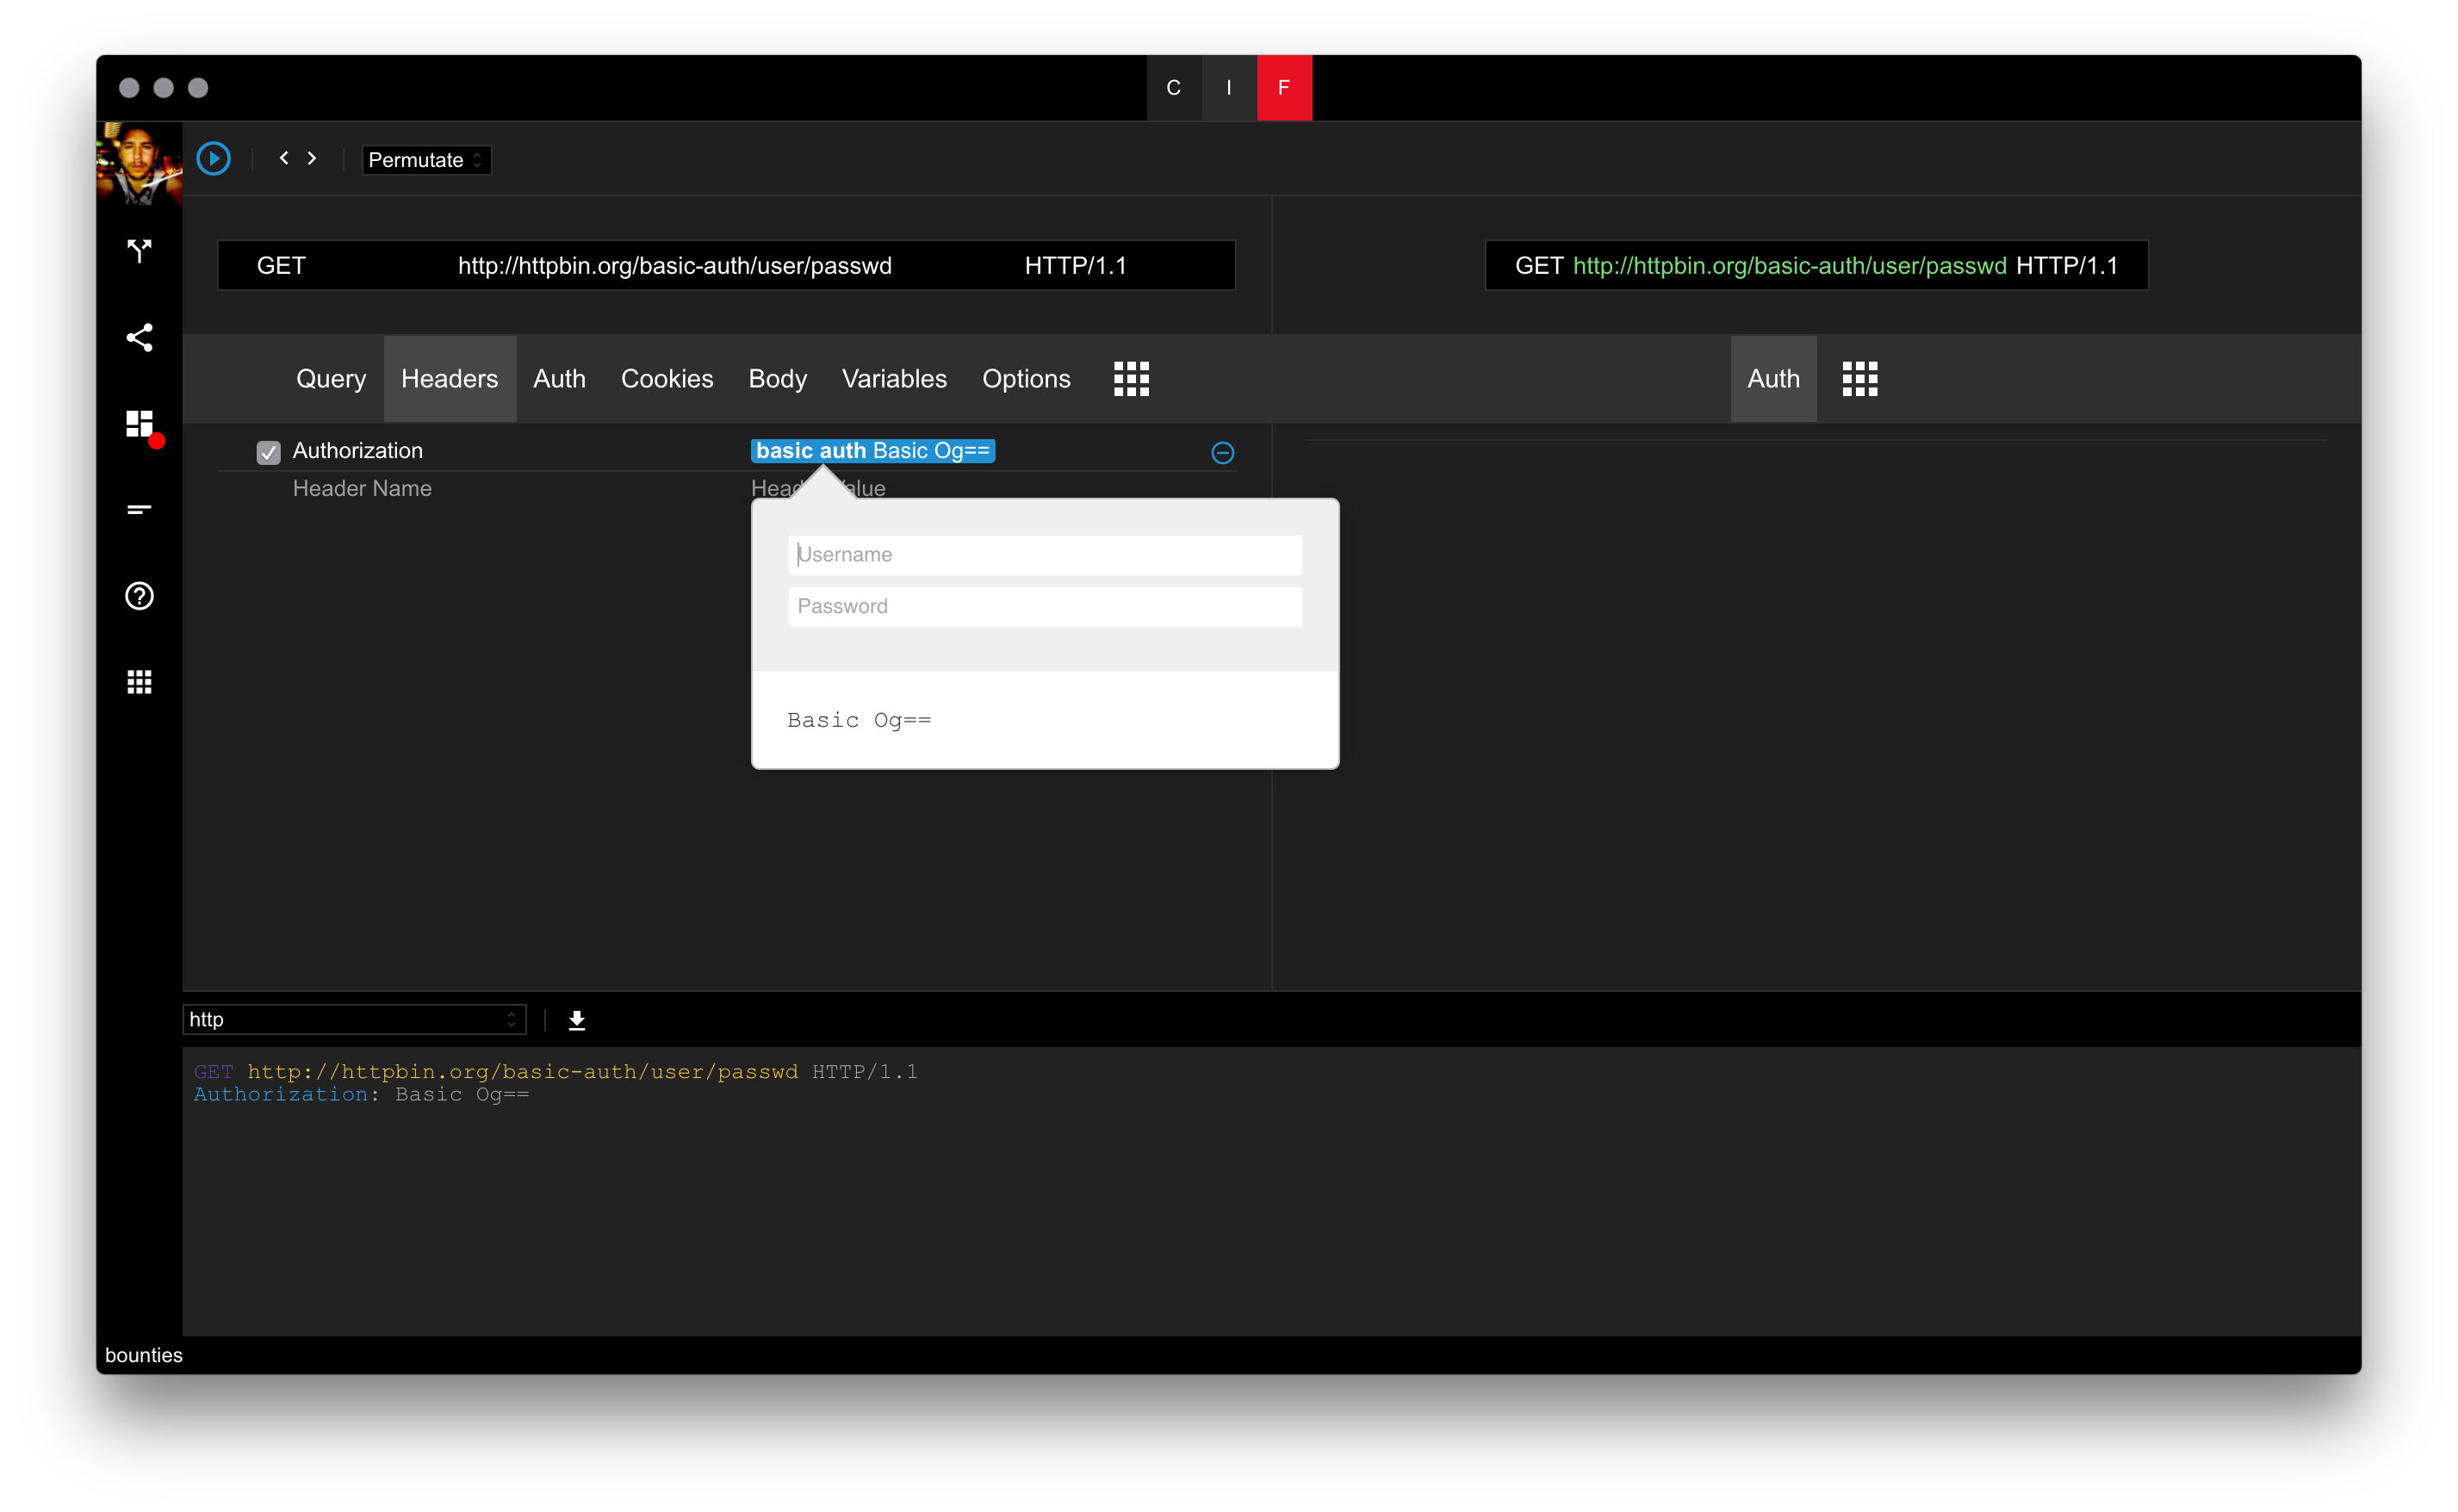Select the red F tab
This screenshot has width=2458, height=1512.
[1284, 88]
